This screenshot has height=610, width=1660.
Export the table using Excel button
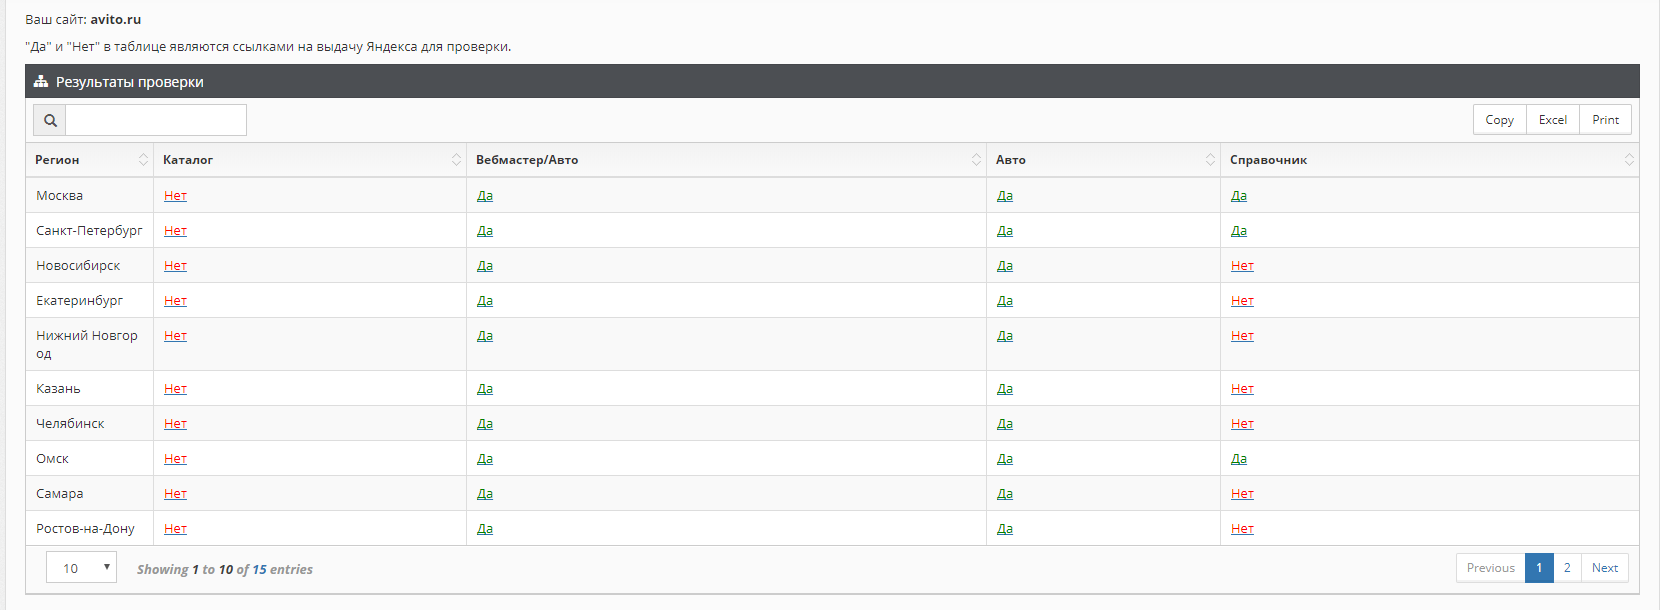pos(1552,120)
